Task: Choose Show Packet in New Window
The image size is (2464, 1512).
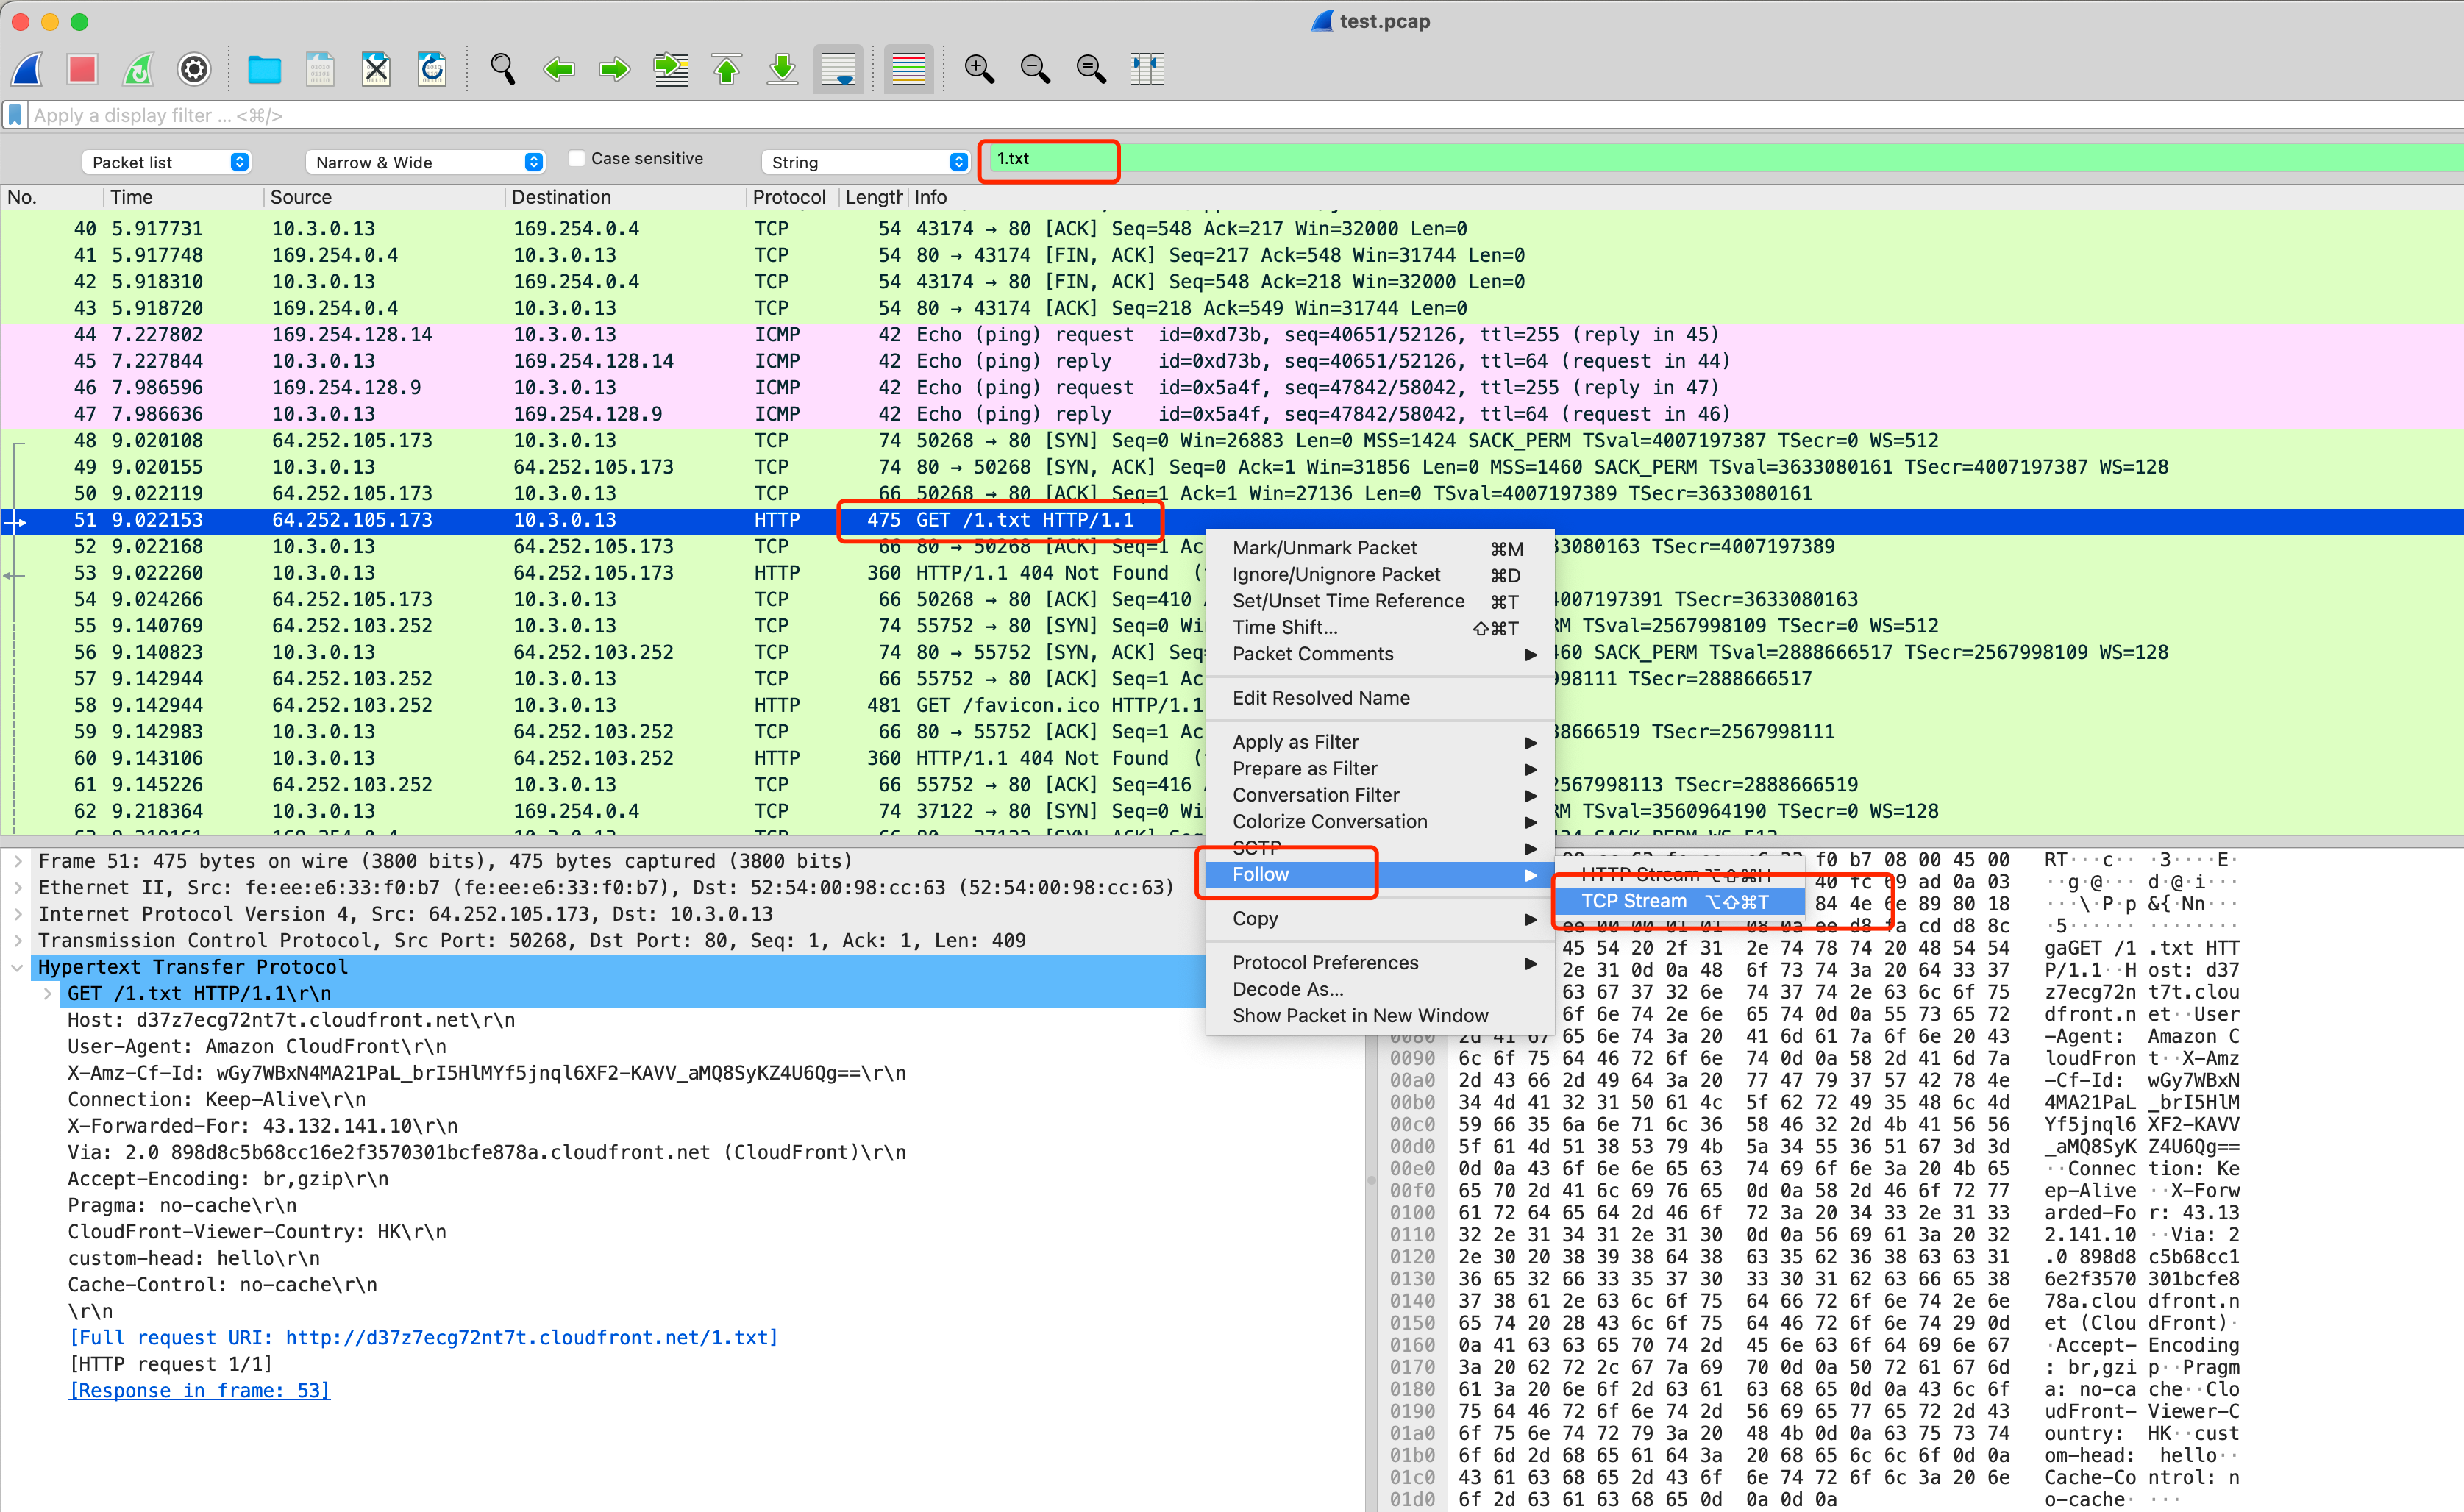Action: [1379, 1016]
